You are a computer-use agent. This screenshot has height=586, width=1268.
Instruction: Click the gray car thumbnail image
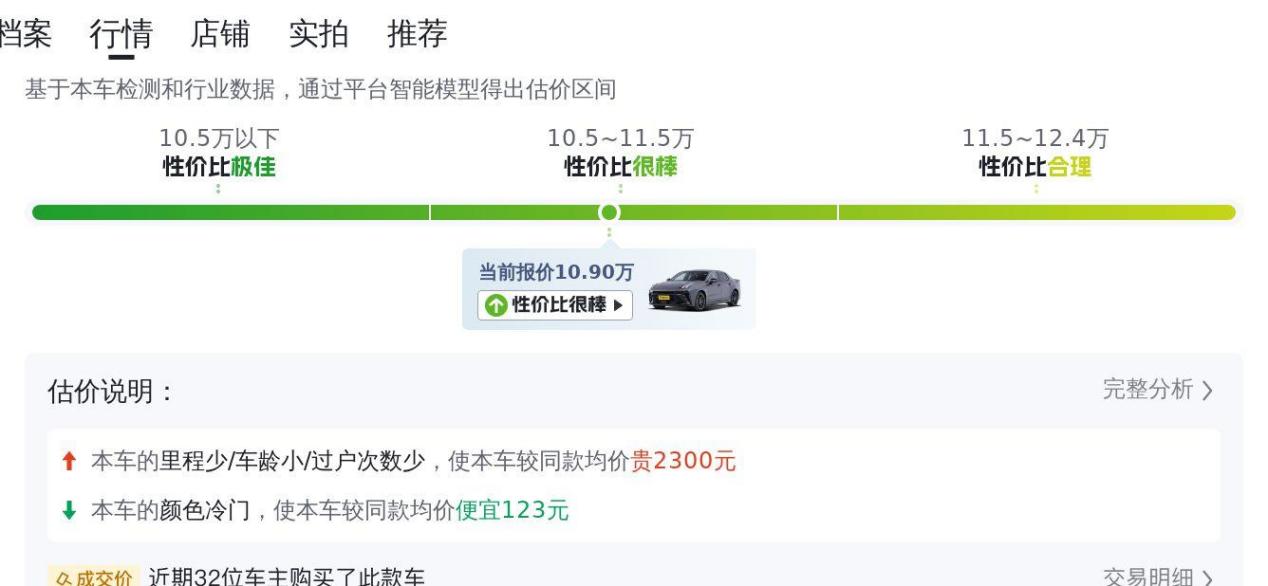pos(694,290)
